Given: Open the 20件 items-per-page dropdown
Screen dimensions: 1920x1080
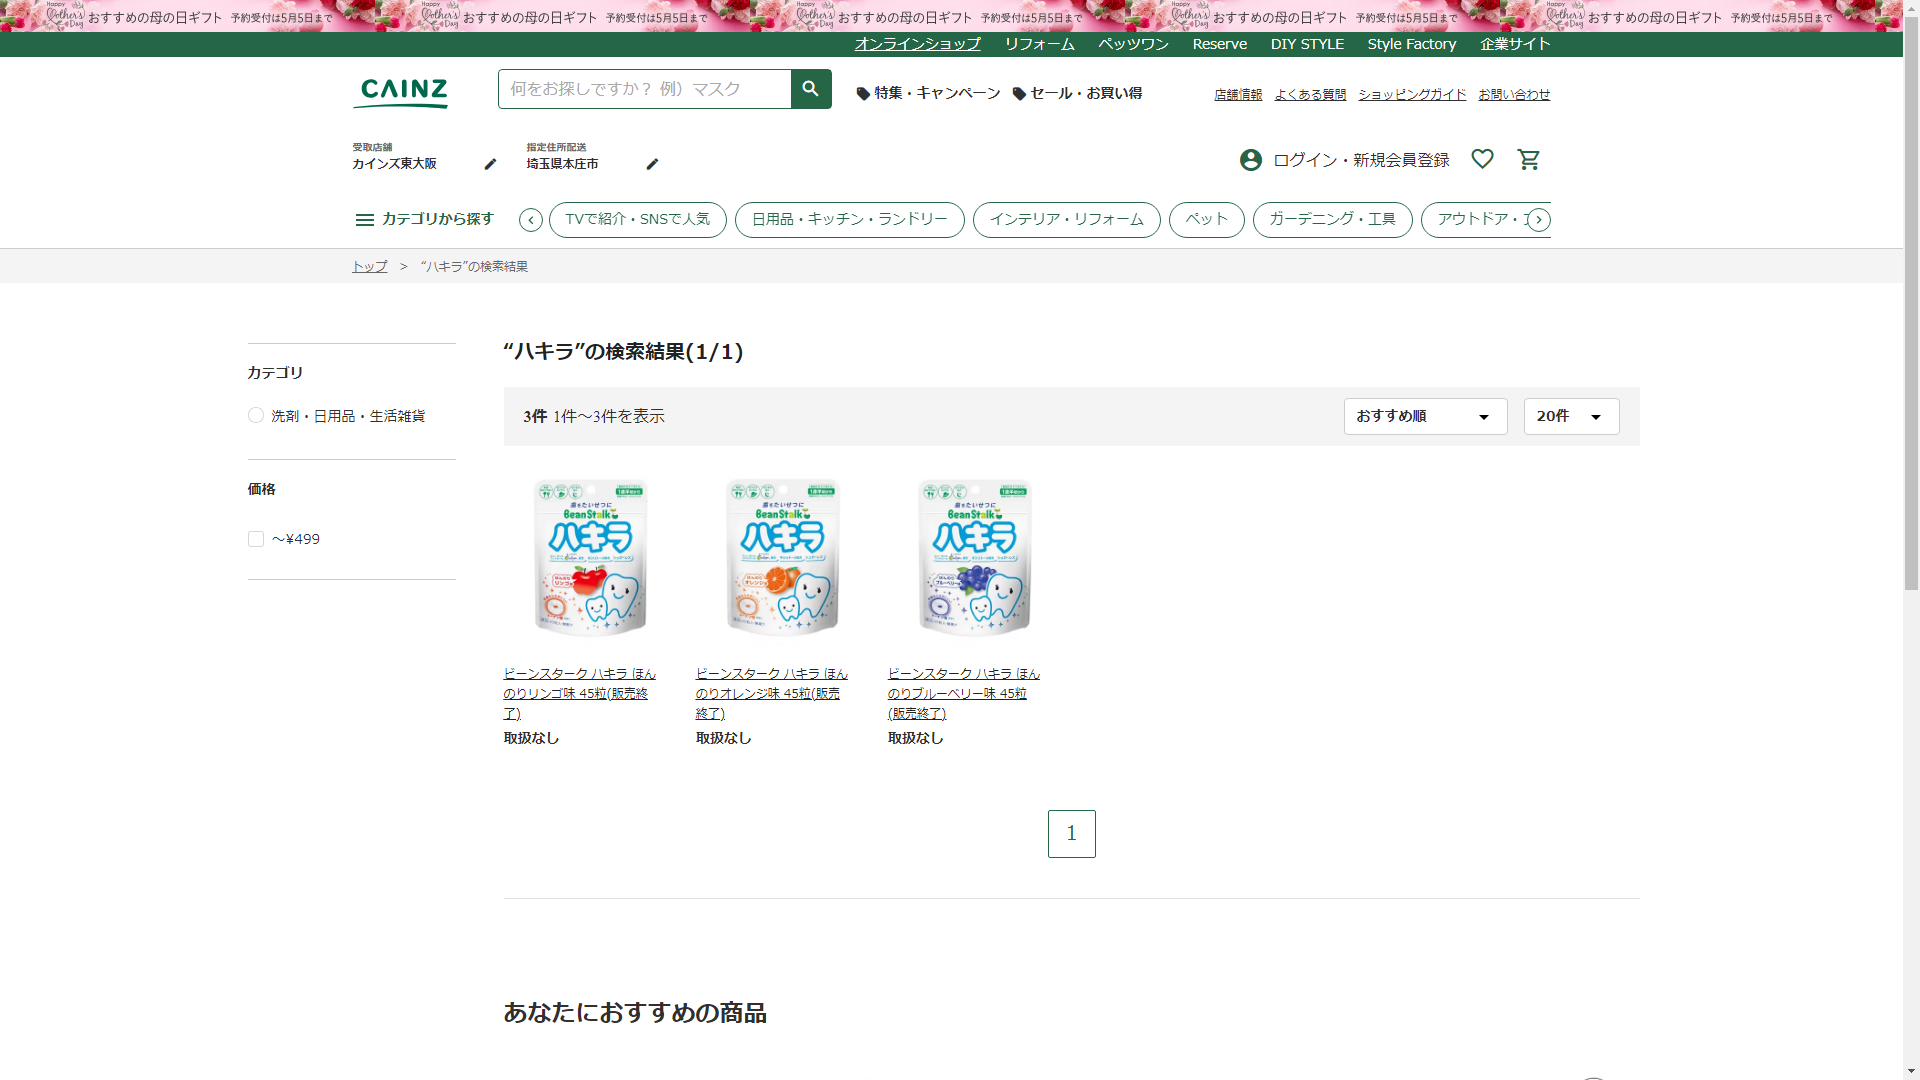Looking at the screenshot, I should coord(1570,416).
